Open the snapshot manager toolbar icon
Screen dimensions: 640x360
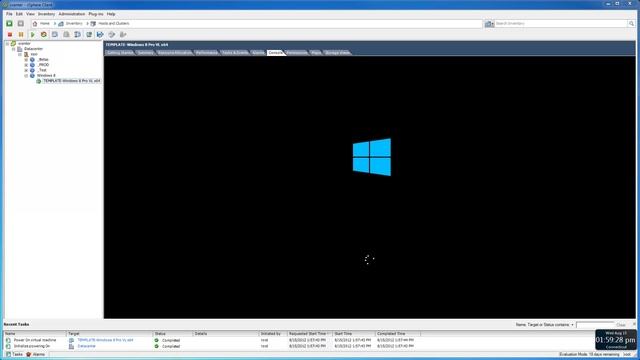coord(78,35)
